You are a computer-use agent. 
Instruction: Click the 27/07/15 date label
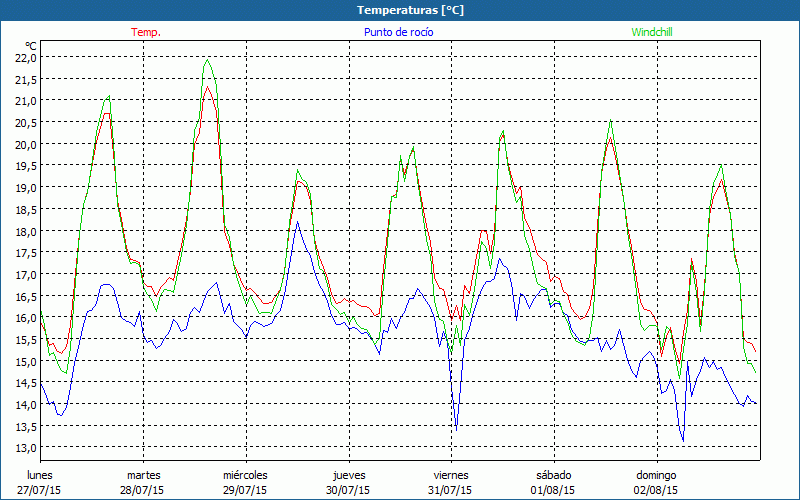point(41,490)
